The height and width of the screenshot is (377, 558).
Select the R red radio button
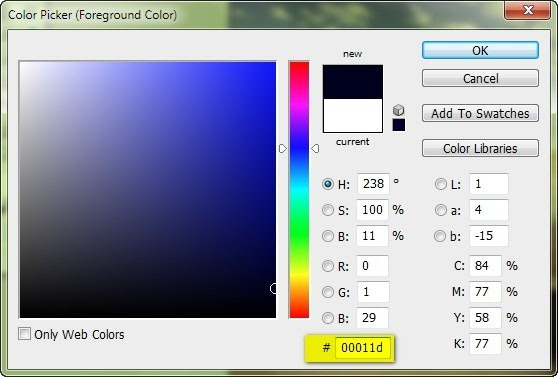click(x=328, y=266)
